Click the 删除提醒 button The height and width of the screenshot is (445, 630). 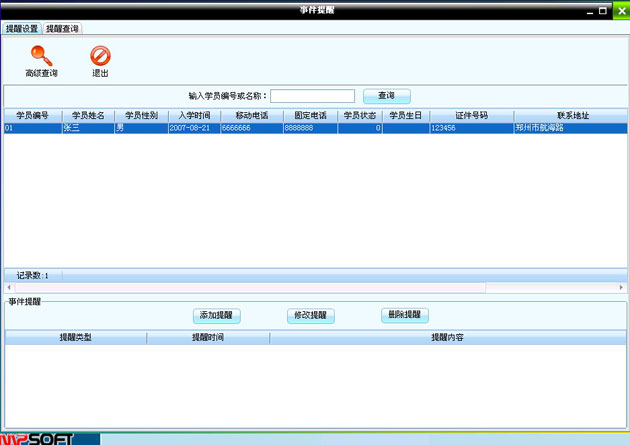[405, 315]
